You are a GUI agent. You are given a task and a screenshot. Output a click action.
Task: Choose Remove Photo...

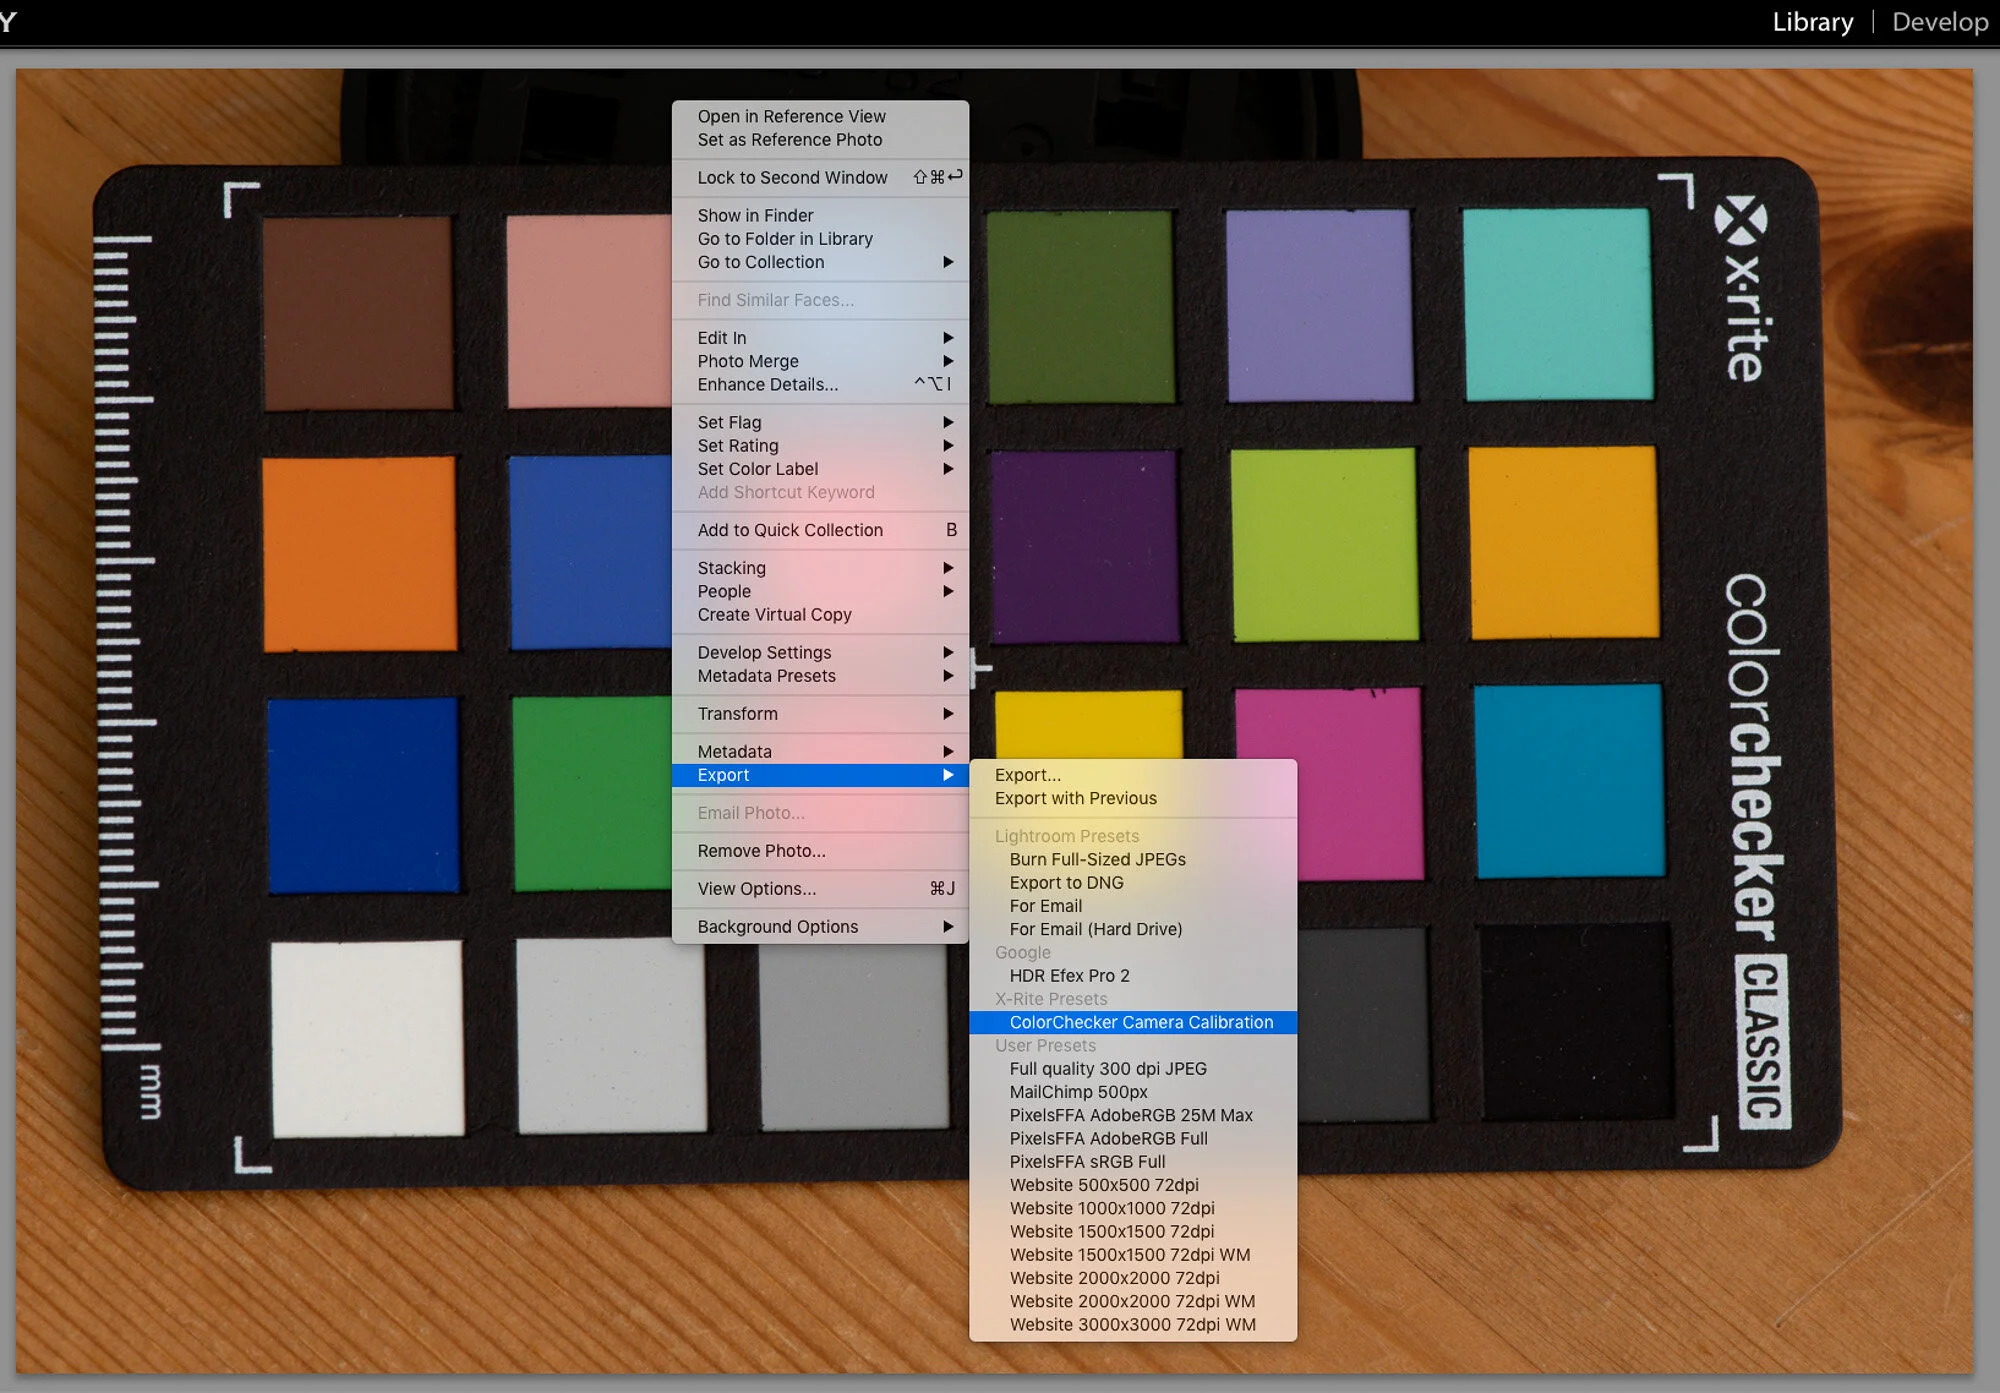coord(820,851)
